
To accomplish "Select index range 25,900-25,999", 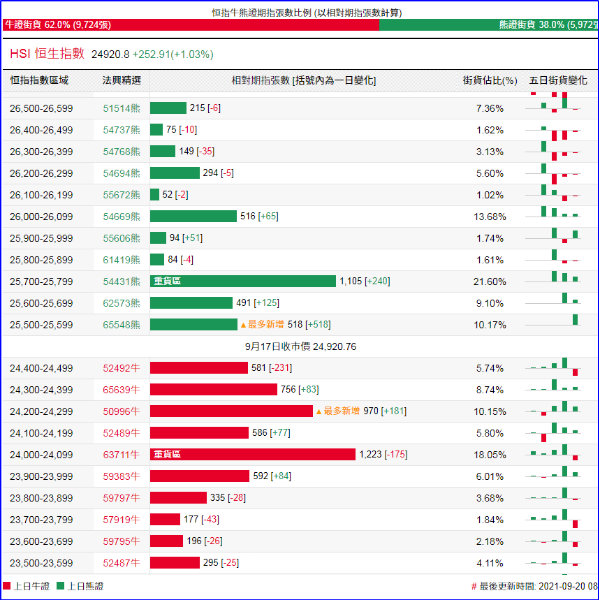I will [41, 238].
